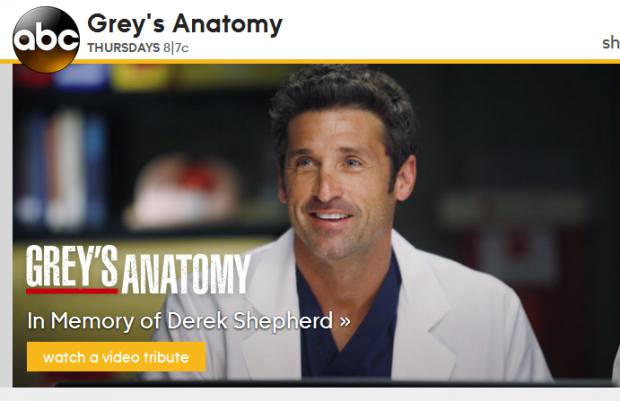Click the word ANATOMY in the banner logo
This screenshot has width=620, height=401.
click(186, 274)
